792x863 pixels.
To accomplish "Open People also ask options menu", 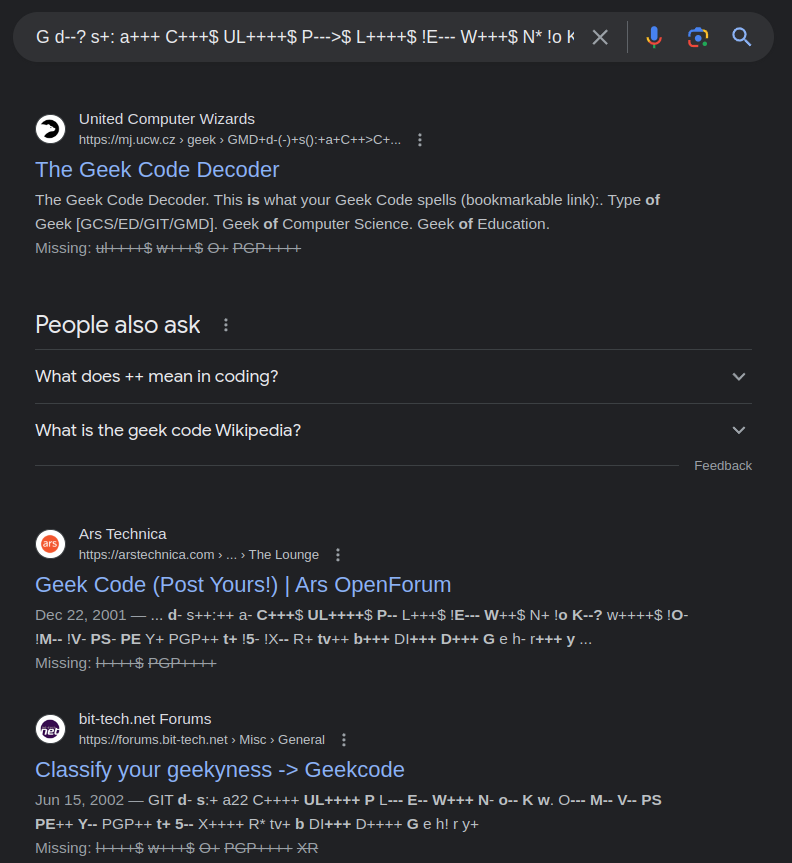I will tap(226, 325).
